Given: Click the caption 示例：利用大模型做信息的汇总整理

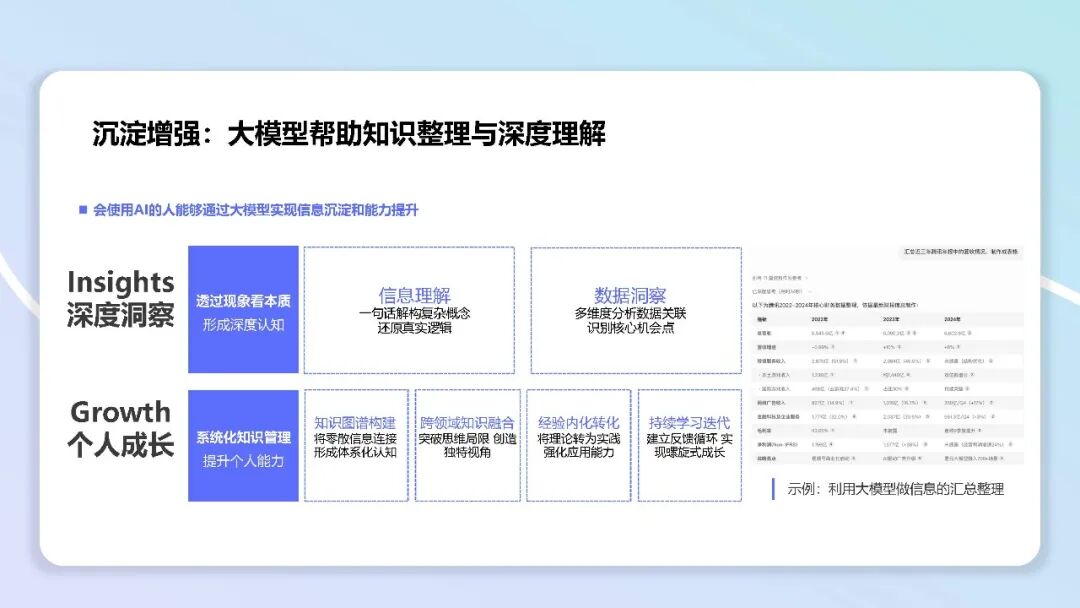Looking at the screenshot, I should [895, 489].
